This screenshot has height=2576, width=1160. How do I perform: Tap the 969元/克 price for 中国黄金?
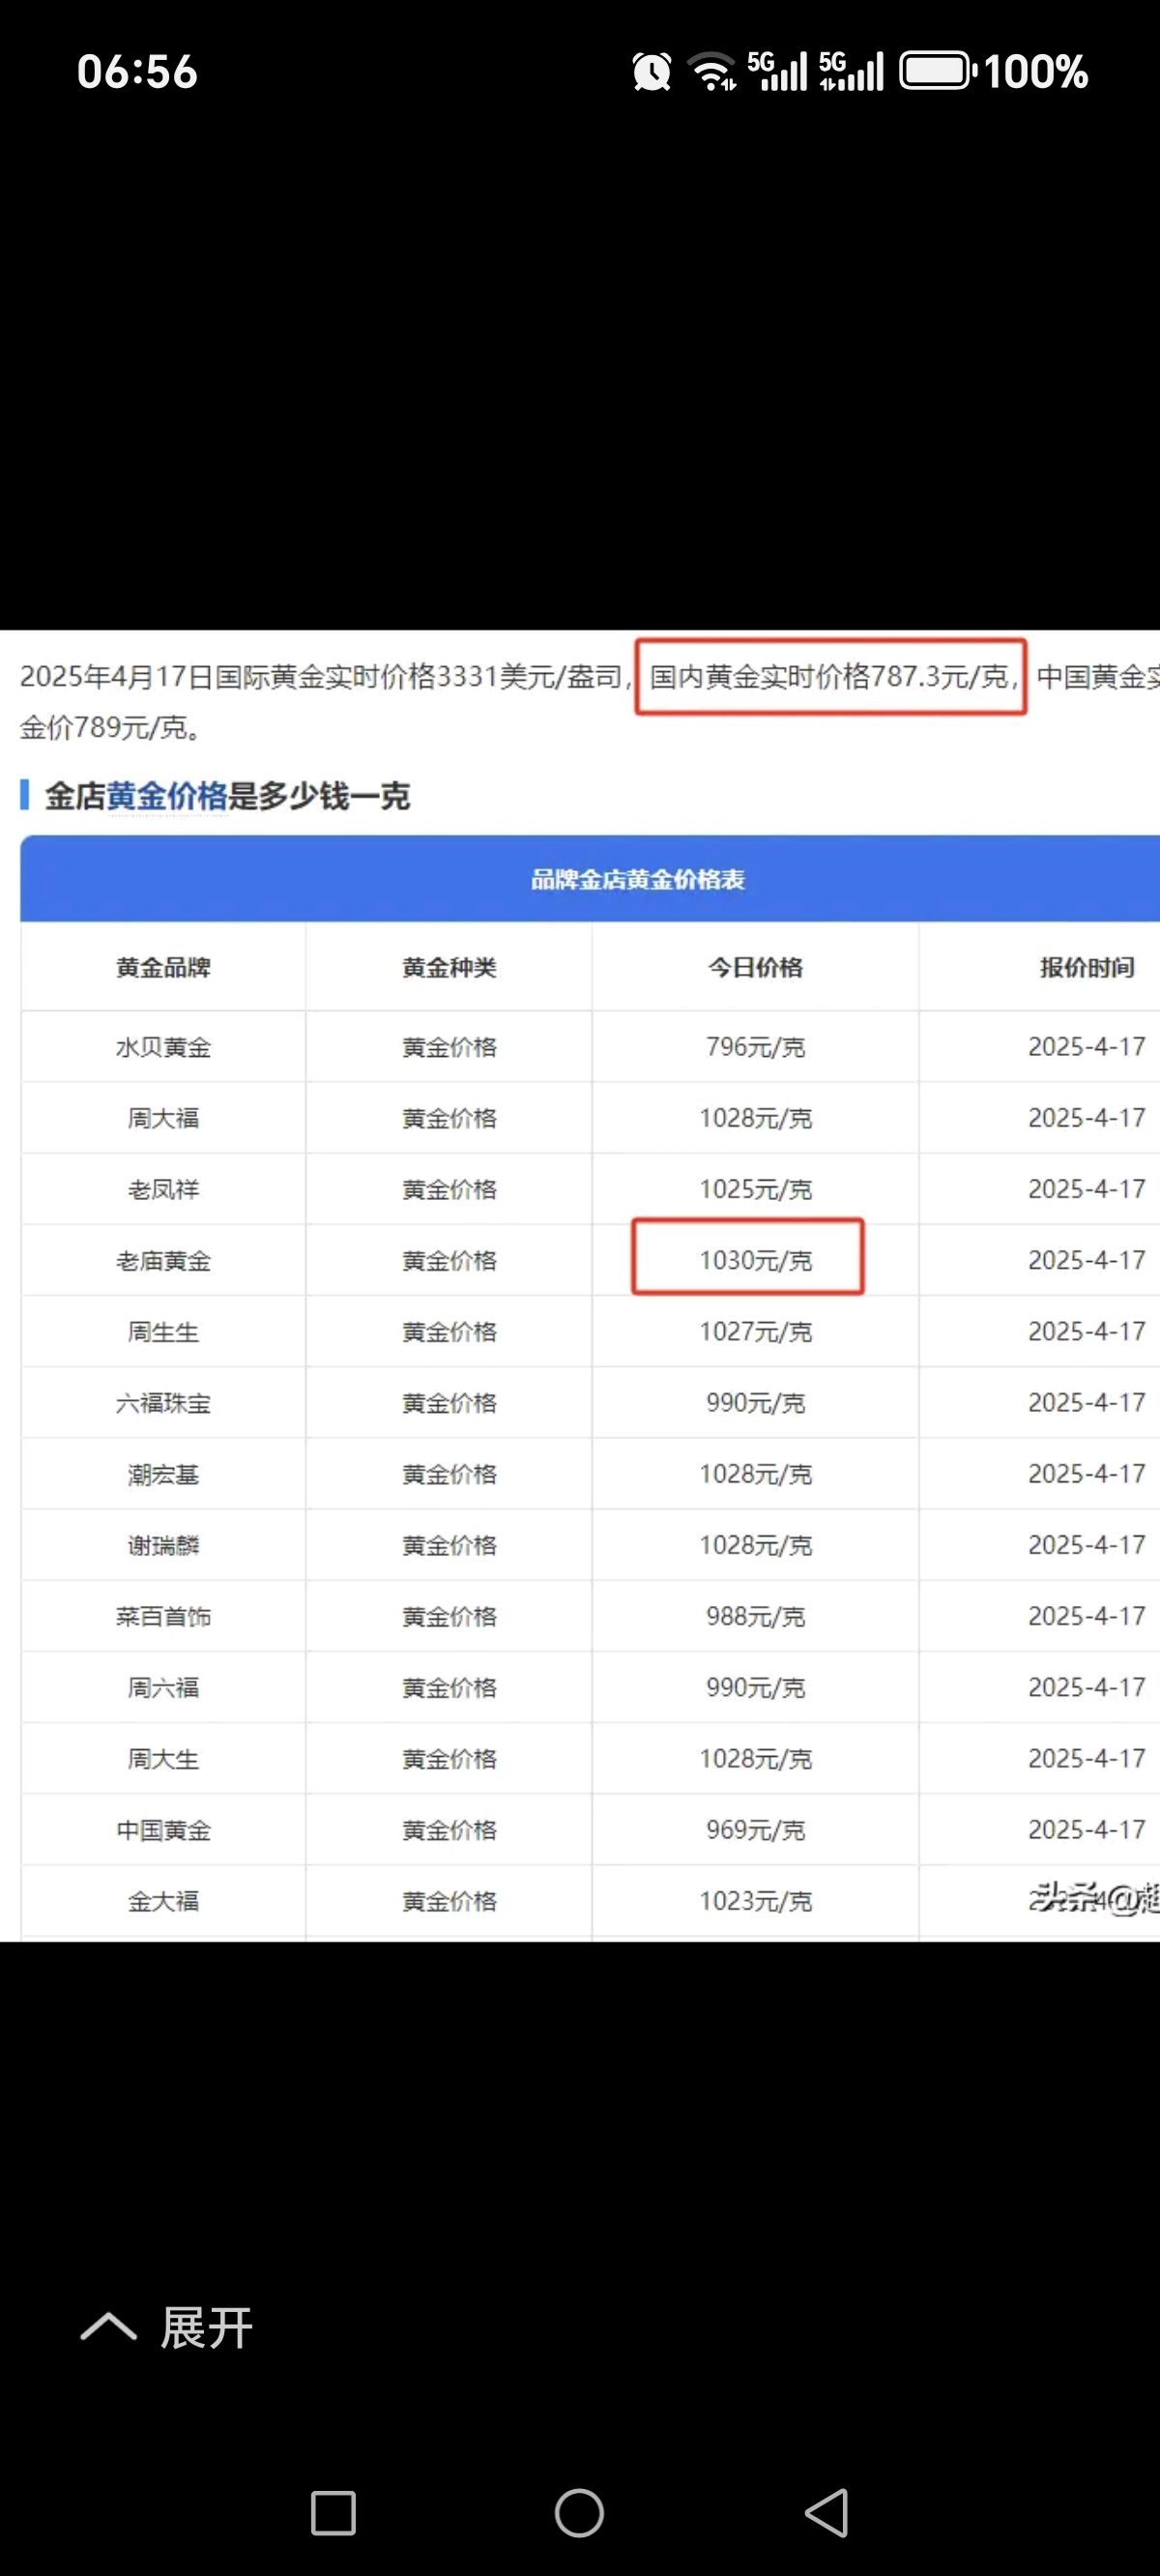click(755, 1830)
